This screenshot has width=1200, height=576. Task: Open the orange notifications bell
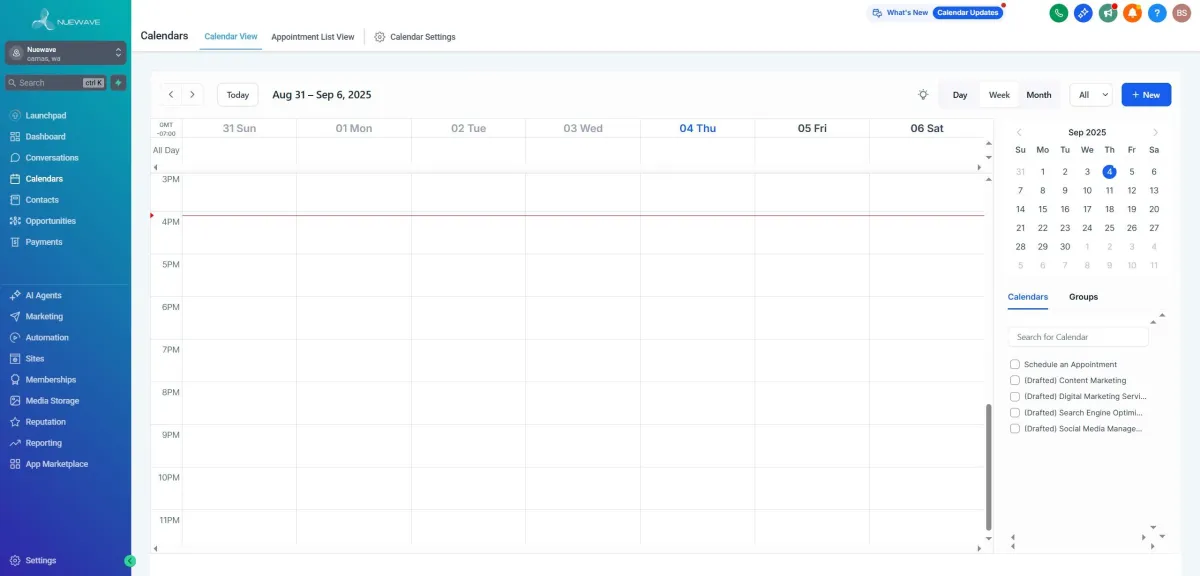coord(1132,13)
